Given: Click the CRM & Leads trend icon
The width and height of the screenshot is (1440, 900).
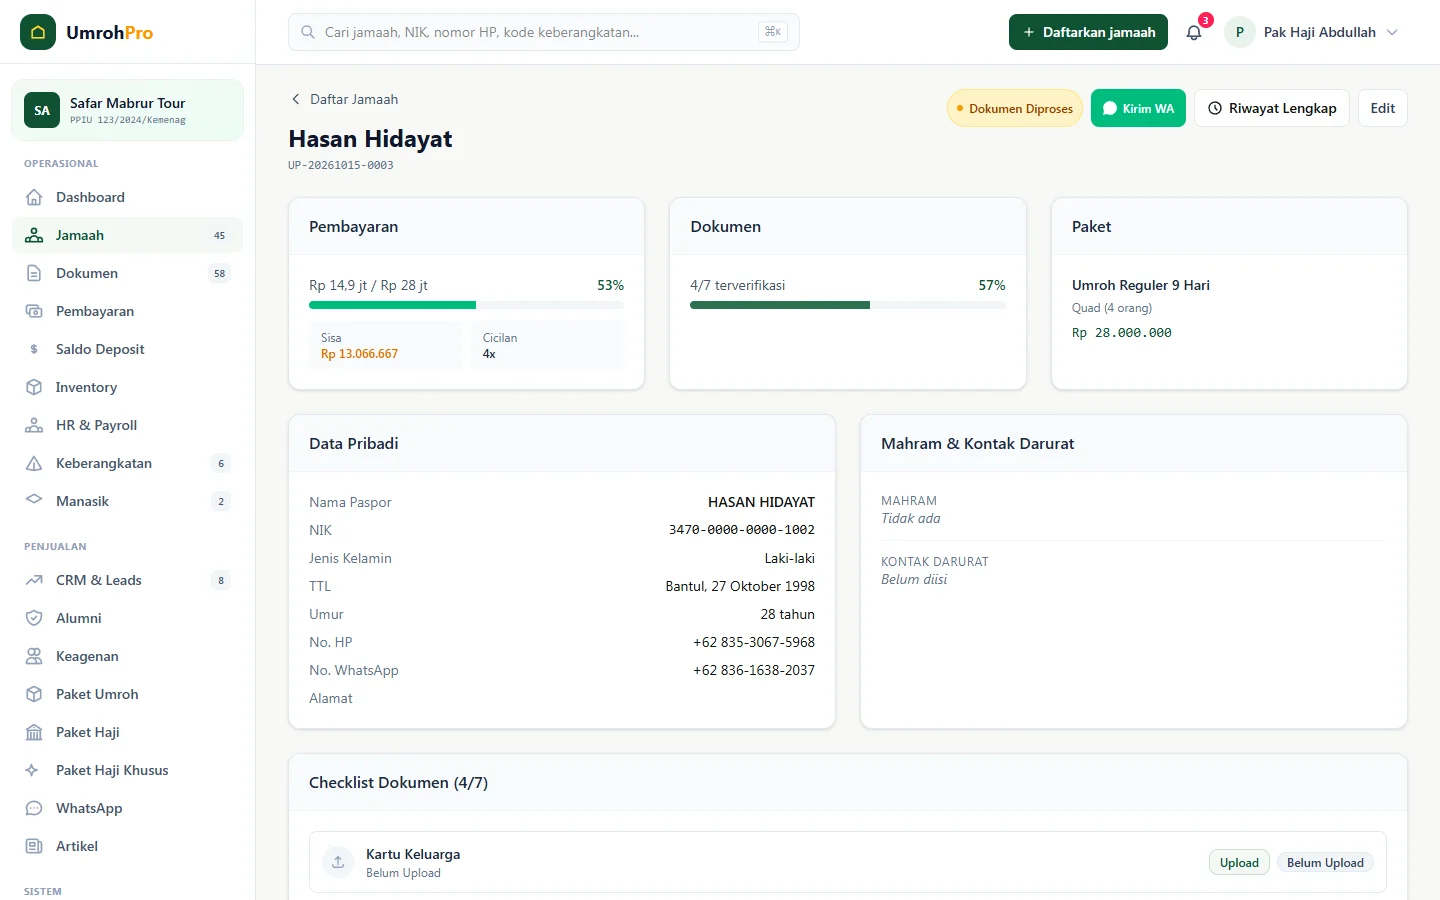Looking at the screenshot, I should pos(34,580).
